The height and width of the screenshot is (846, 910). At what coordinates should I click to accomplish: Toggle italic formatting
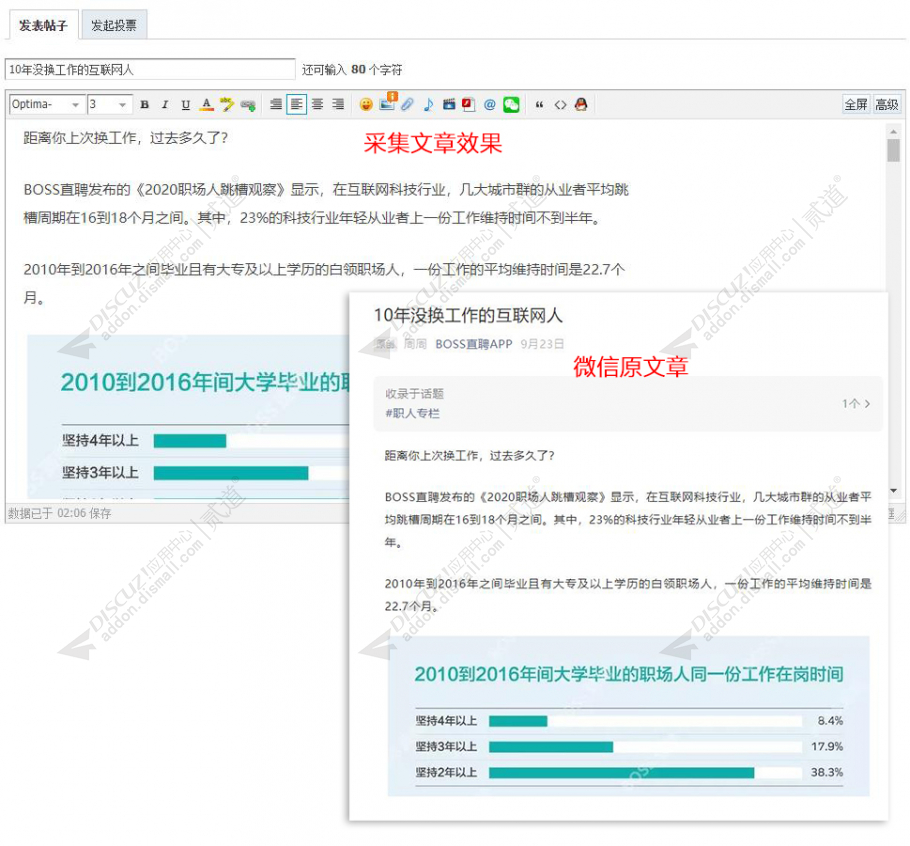pos(165,104)
